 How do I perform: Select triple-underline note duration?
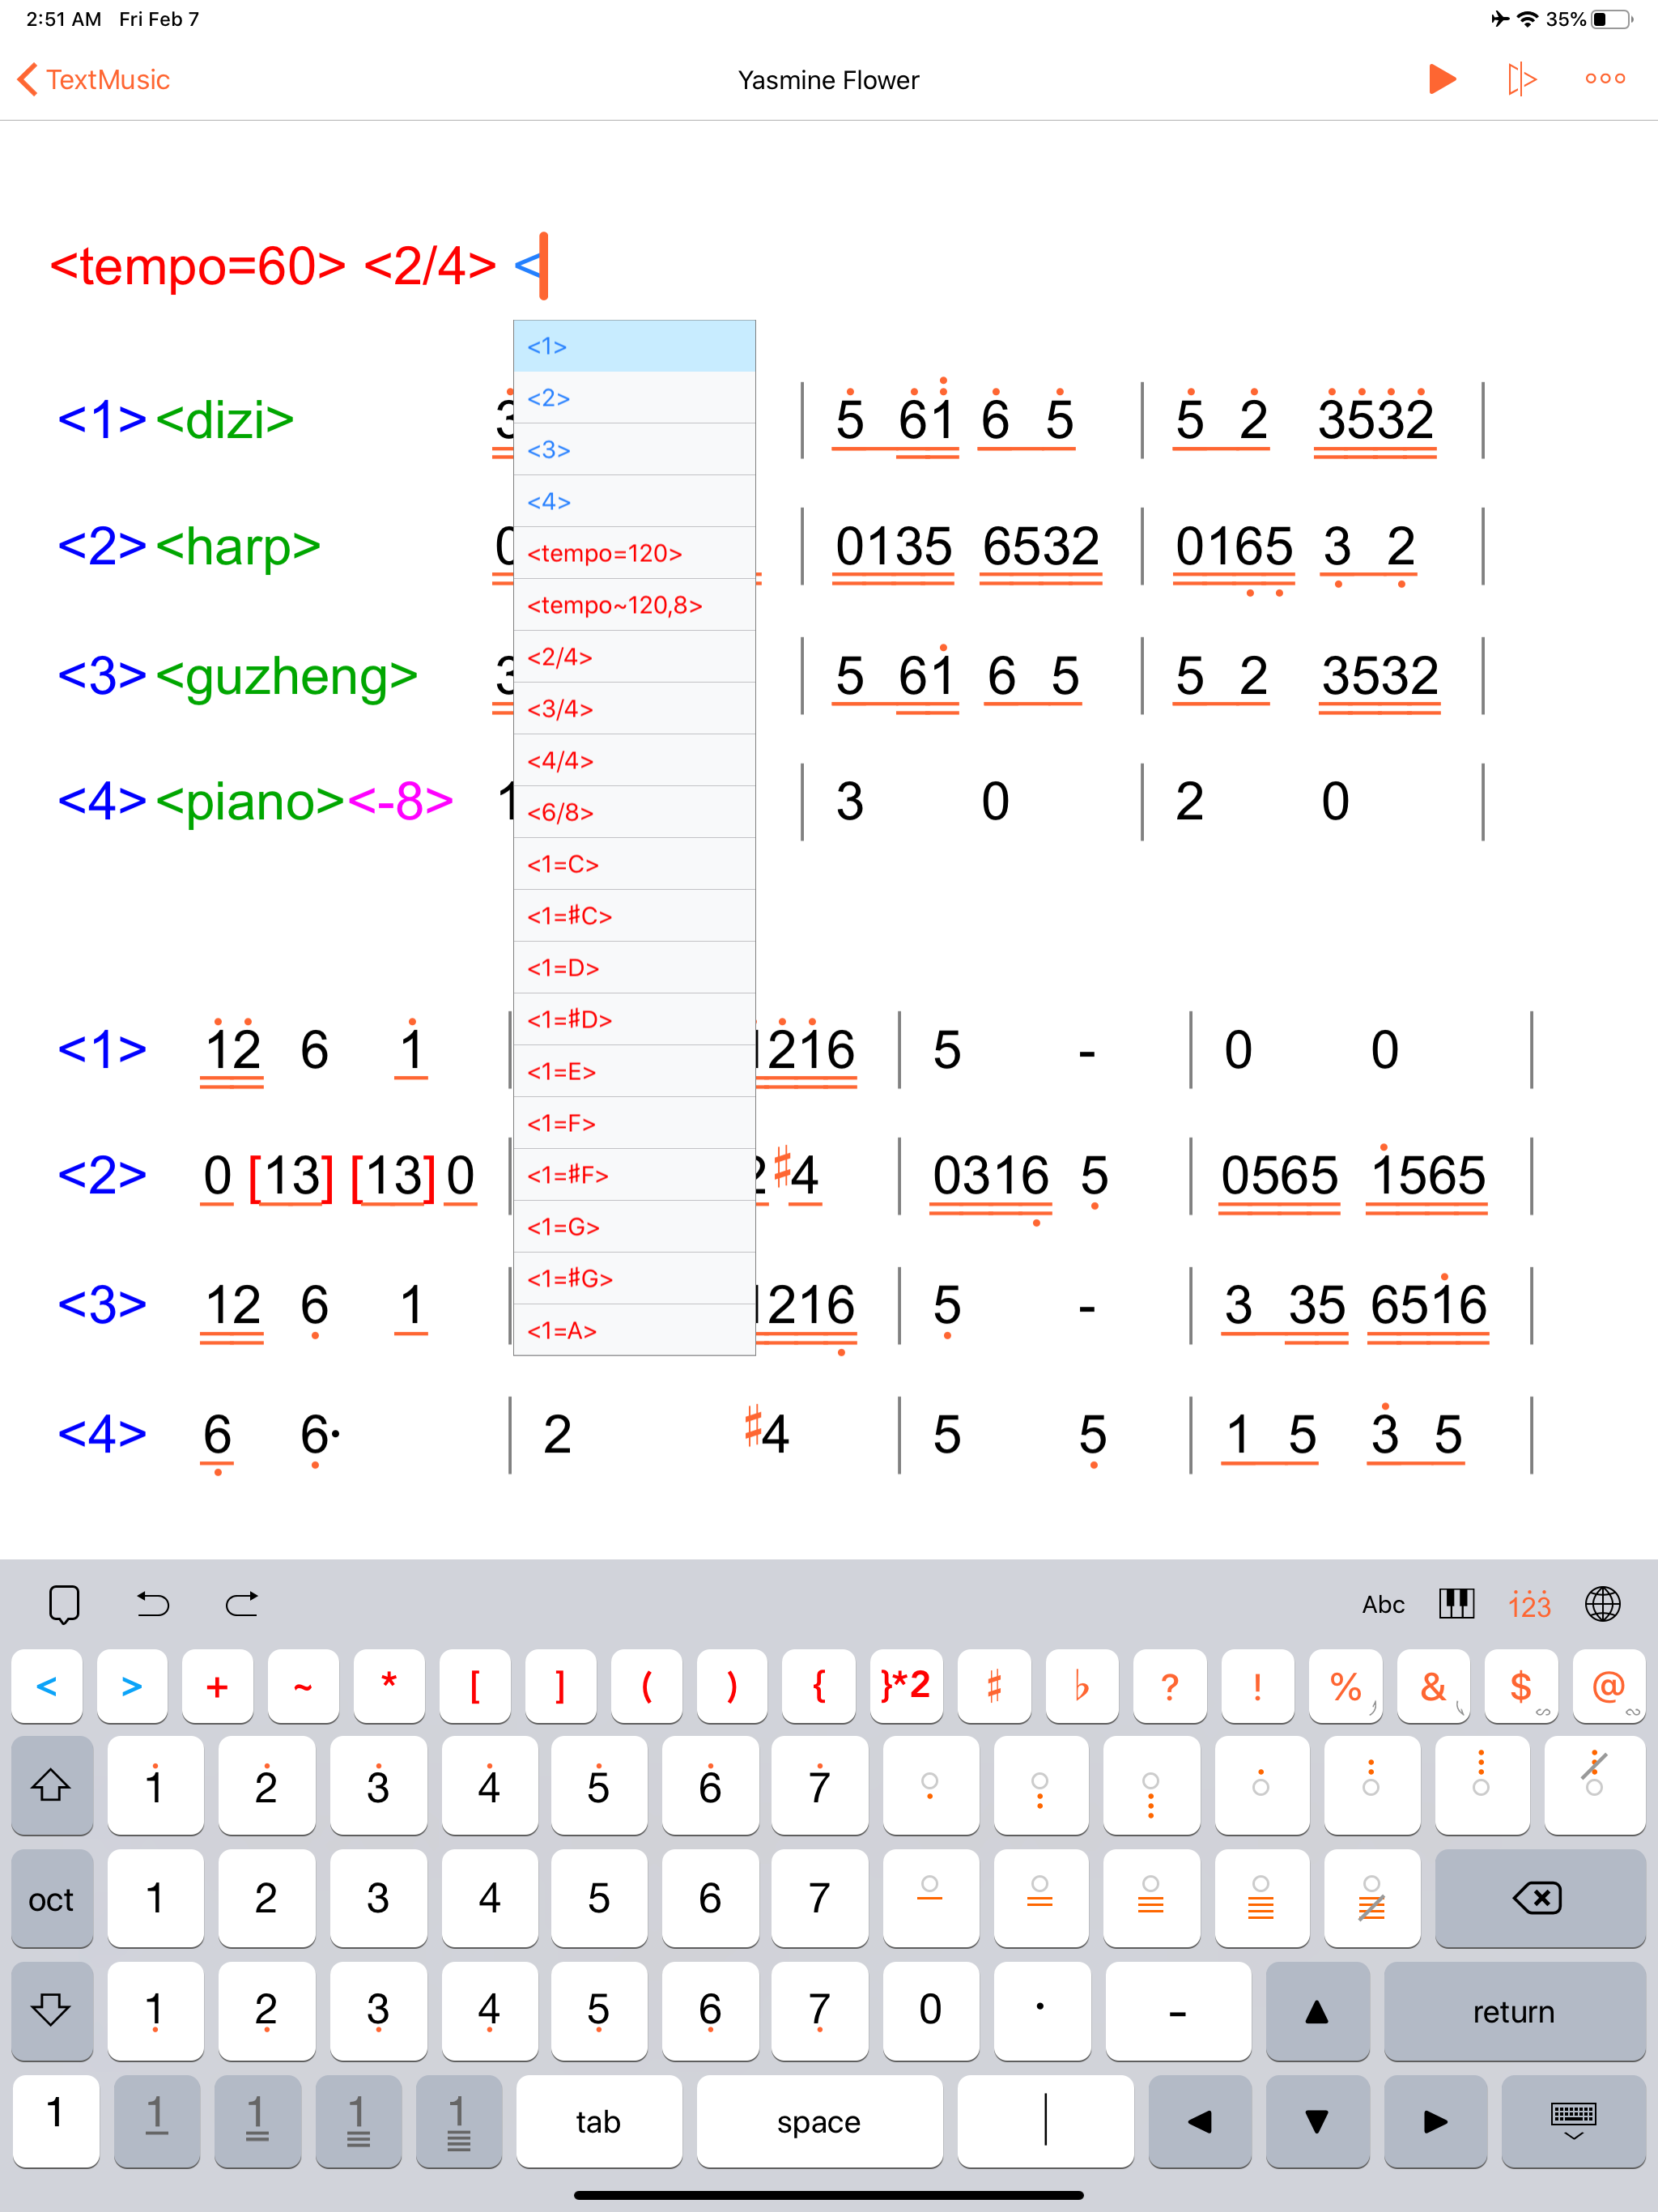(x=358, y=2122)
